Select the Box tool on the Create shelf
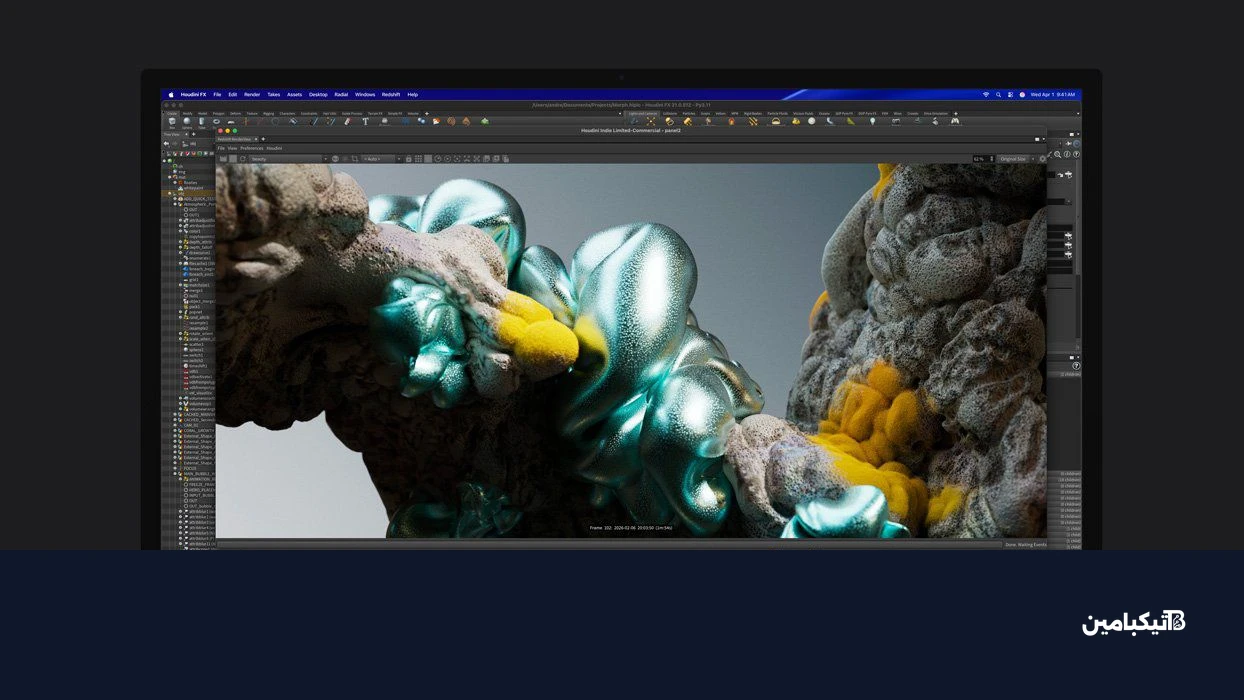Viewport: 1244px width, 700px height. [x=171, y=121]
